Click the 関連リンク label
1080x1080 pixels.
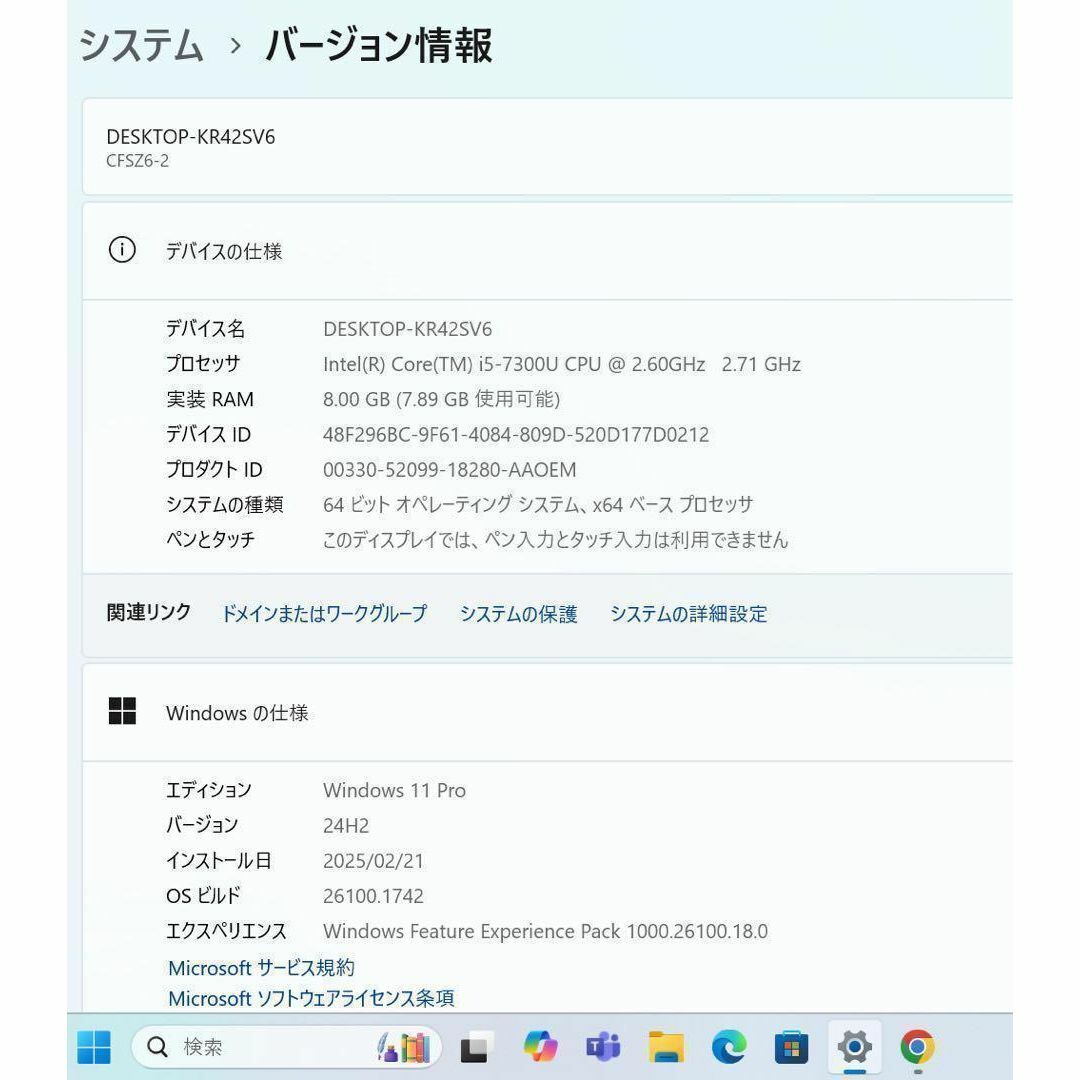(x=149, y=612)
